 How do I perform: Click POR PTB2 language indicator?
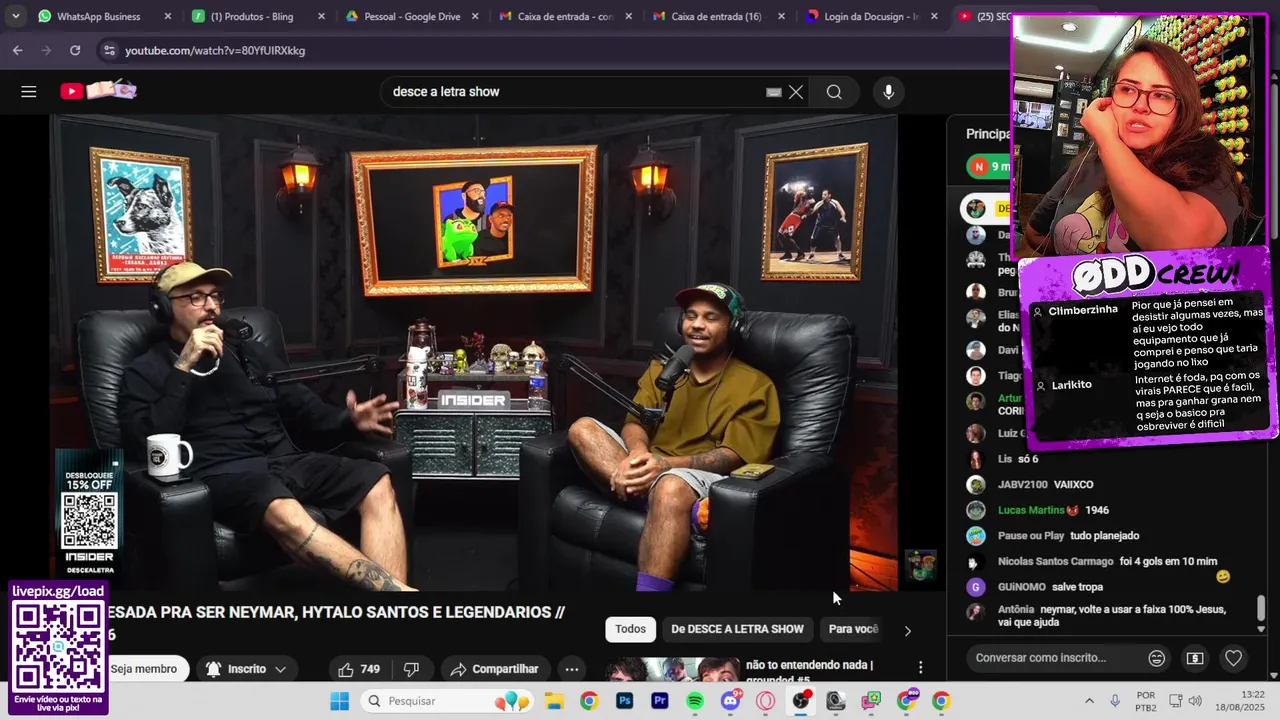click(1146, 701)
